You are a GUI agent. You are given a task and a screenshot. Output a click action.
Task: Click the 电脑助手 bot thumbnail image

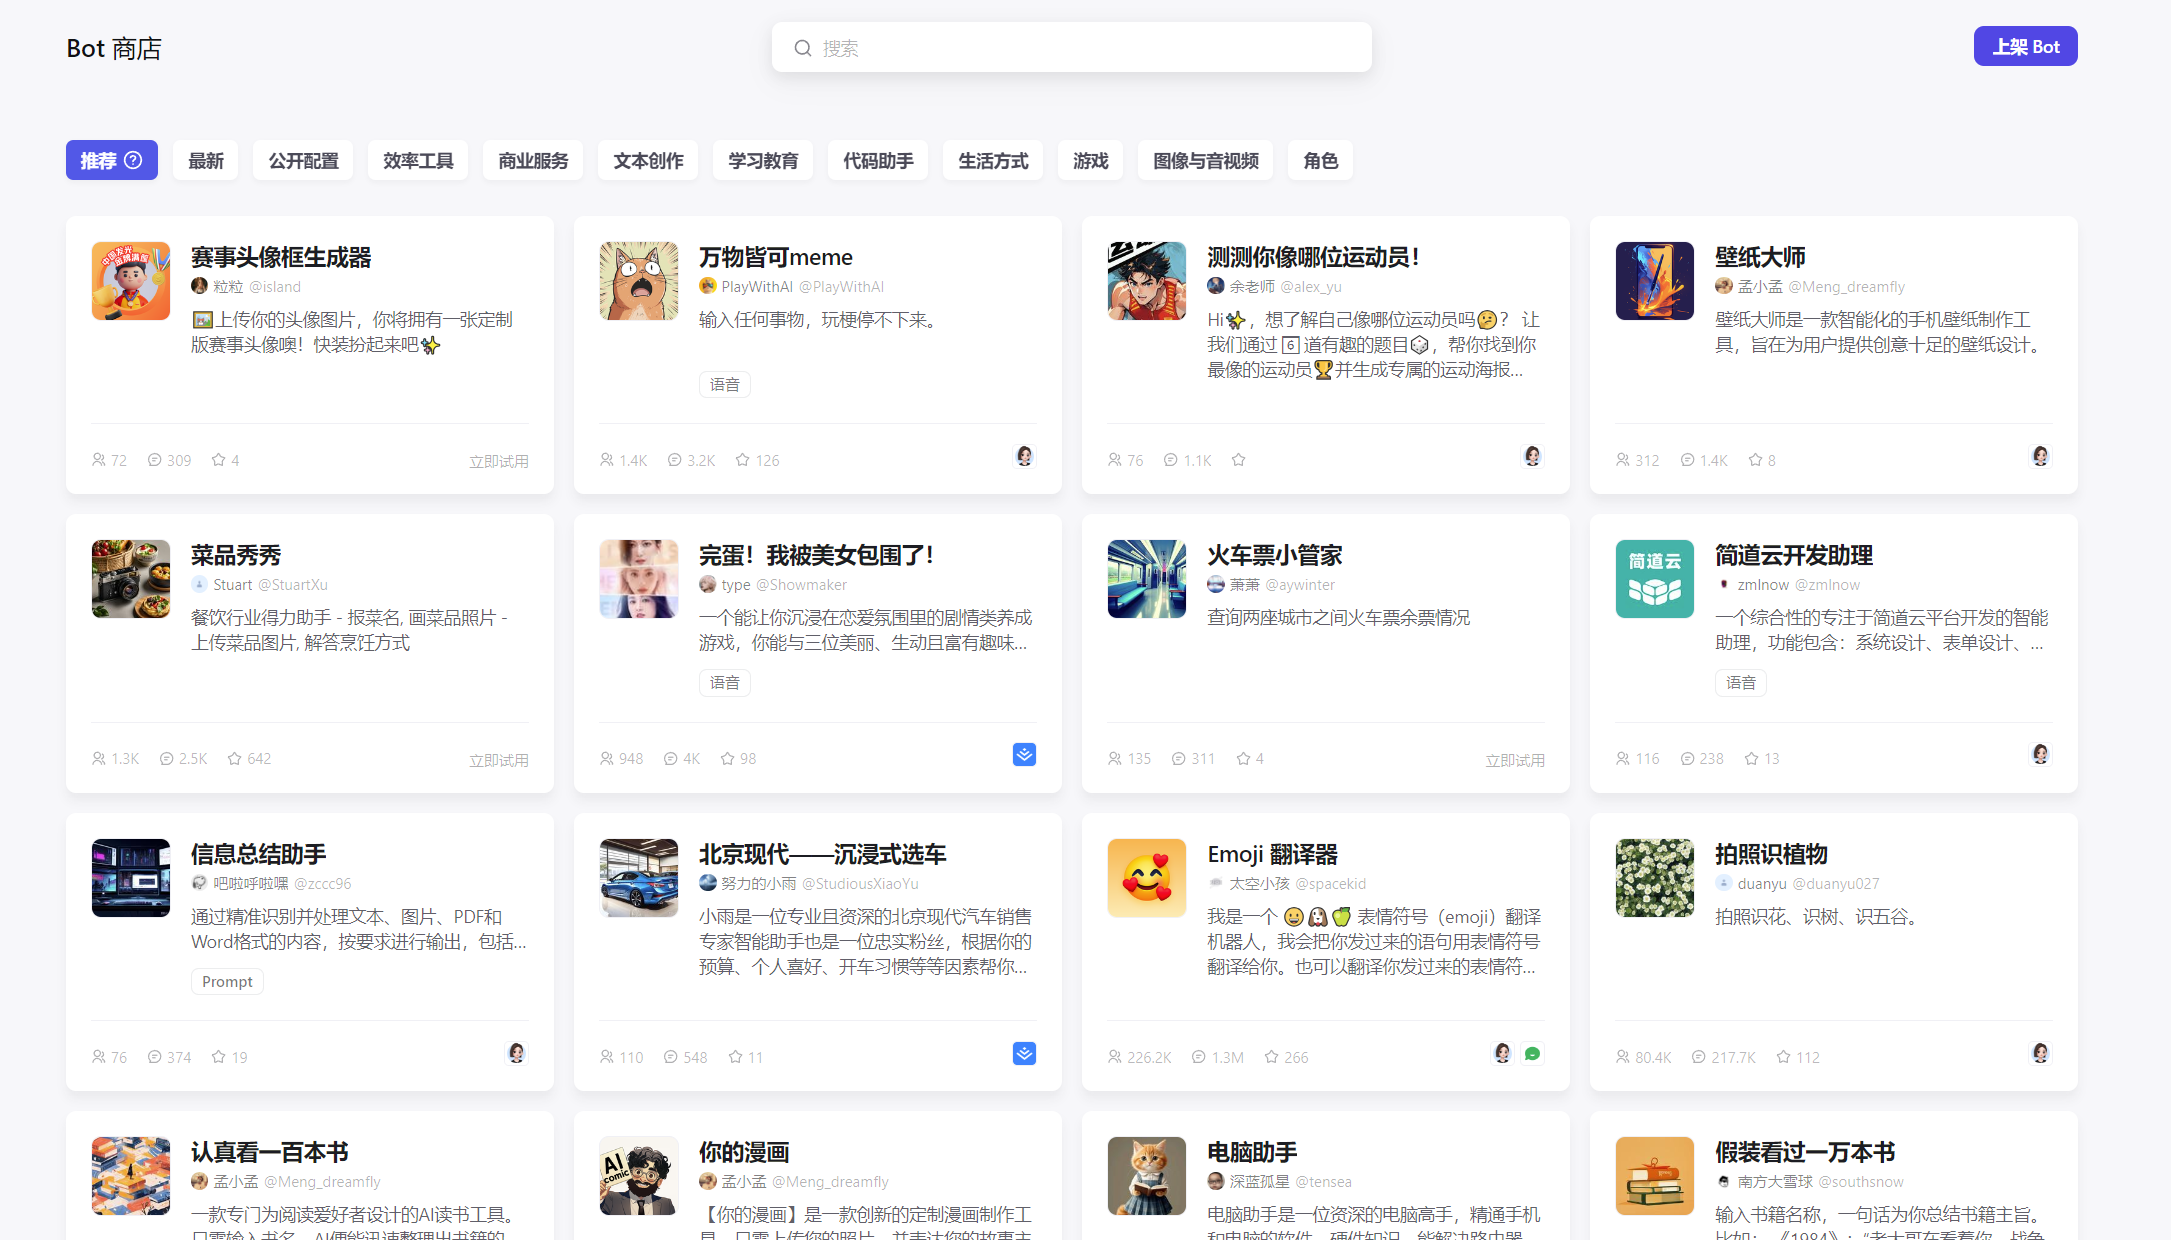click(1146, 1176)
